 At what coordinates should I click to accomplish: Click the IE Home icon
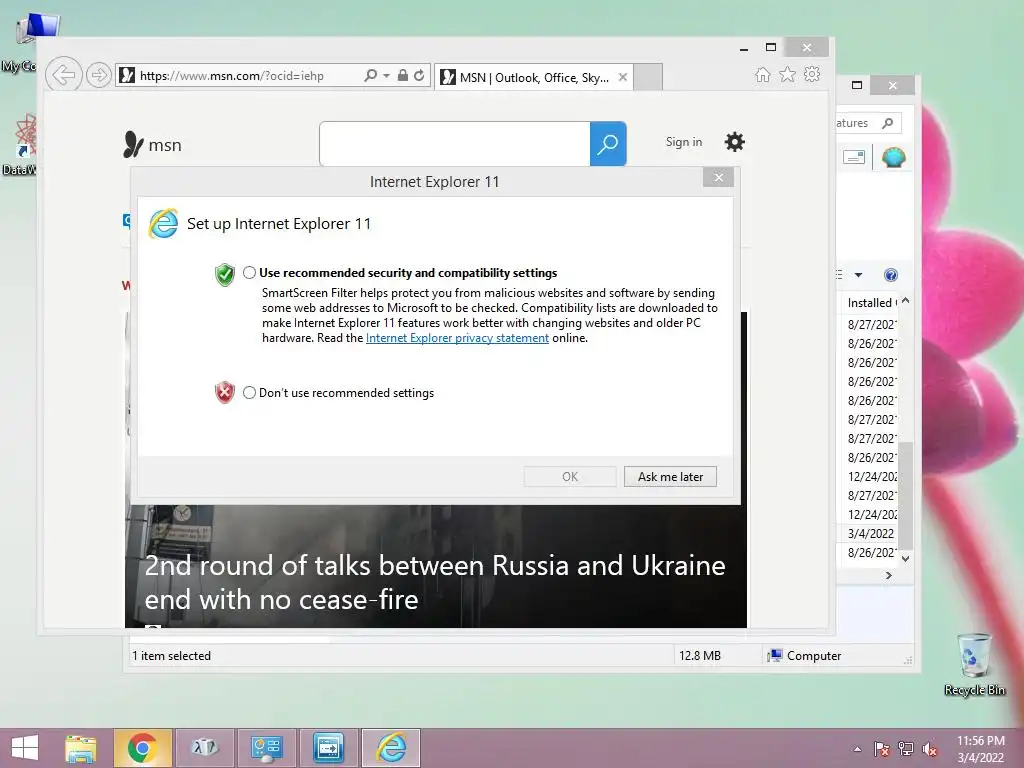click(762, 74)
